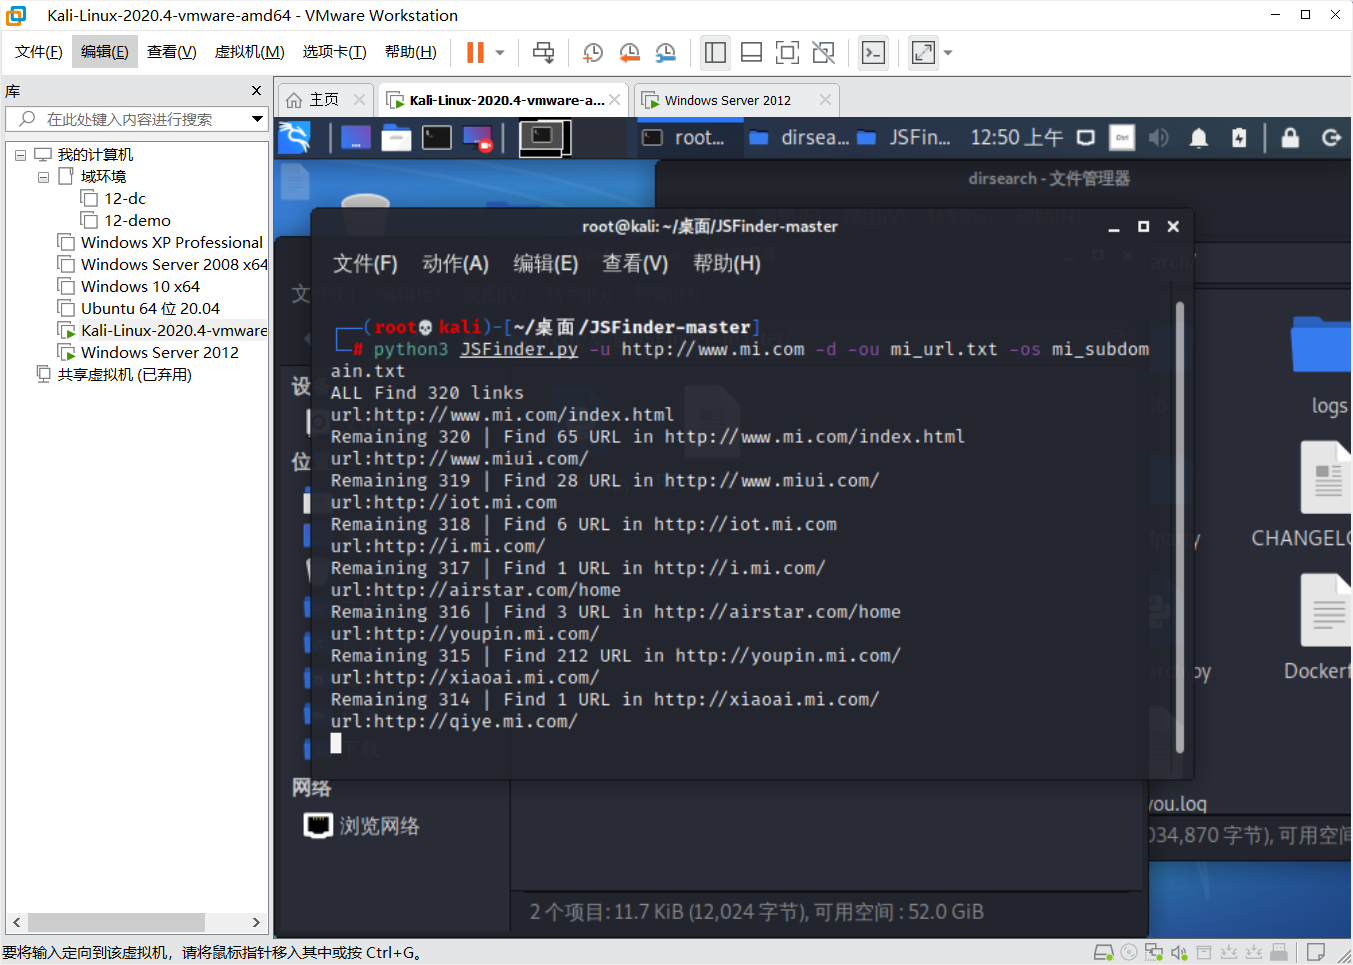Open terminal 动作(A) menu
Image resolution: width=1353 pixels, height=965 pixels.
tap(455, 263)
